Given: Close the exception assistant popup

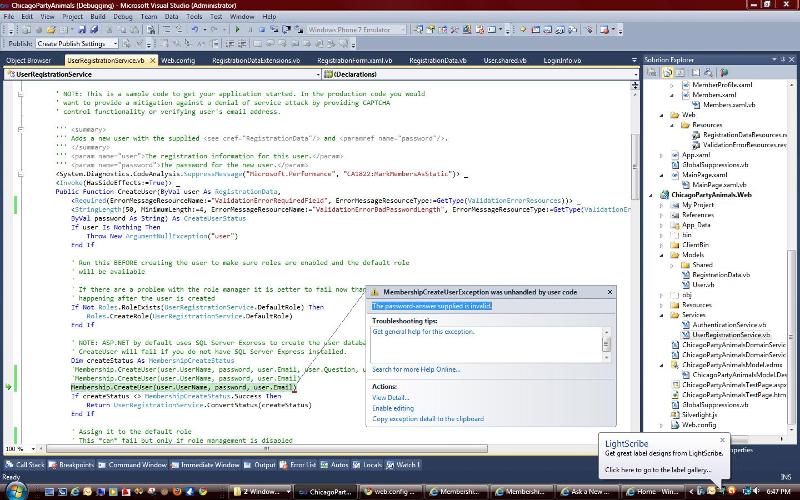Looking at the screenshot, I should click(610, 292).
